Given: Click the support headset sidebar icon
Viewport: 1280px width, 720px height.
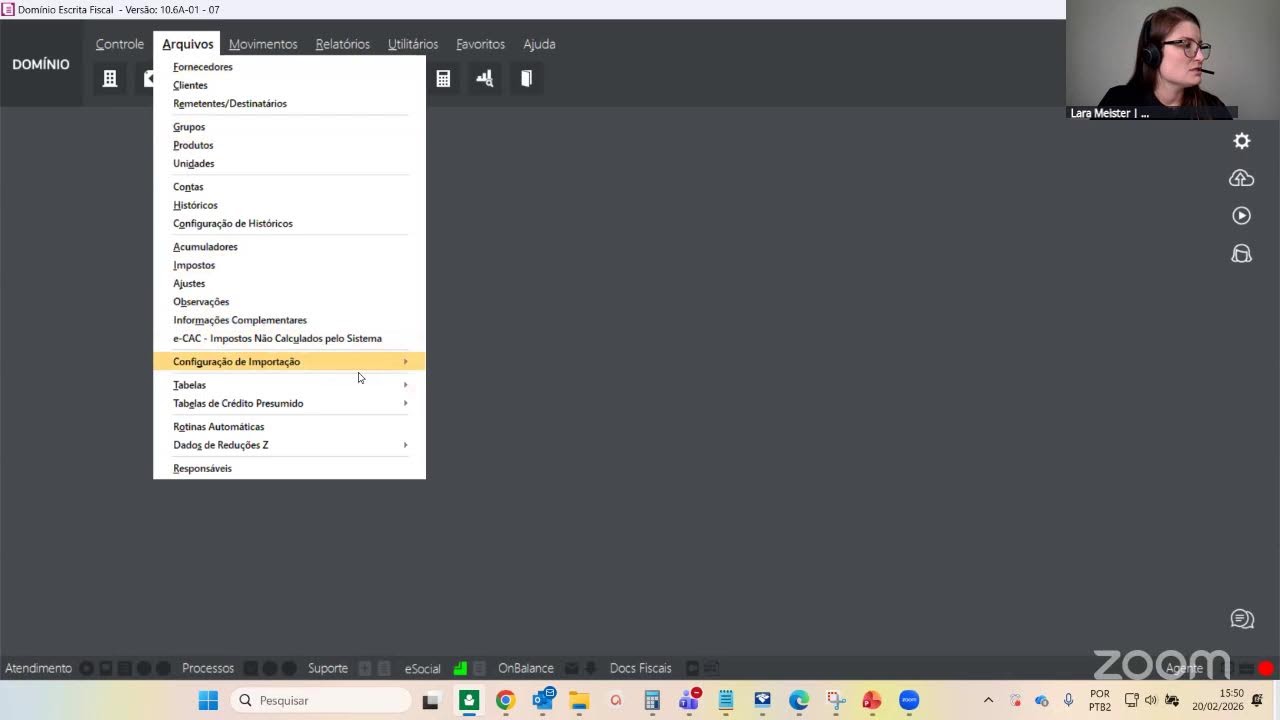Looking at the screenshot, I should pyautogui.click(x=1241, y=254).
